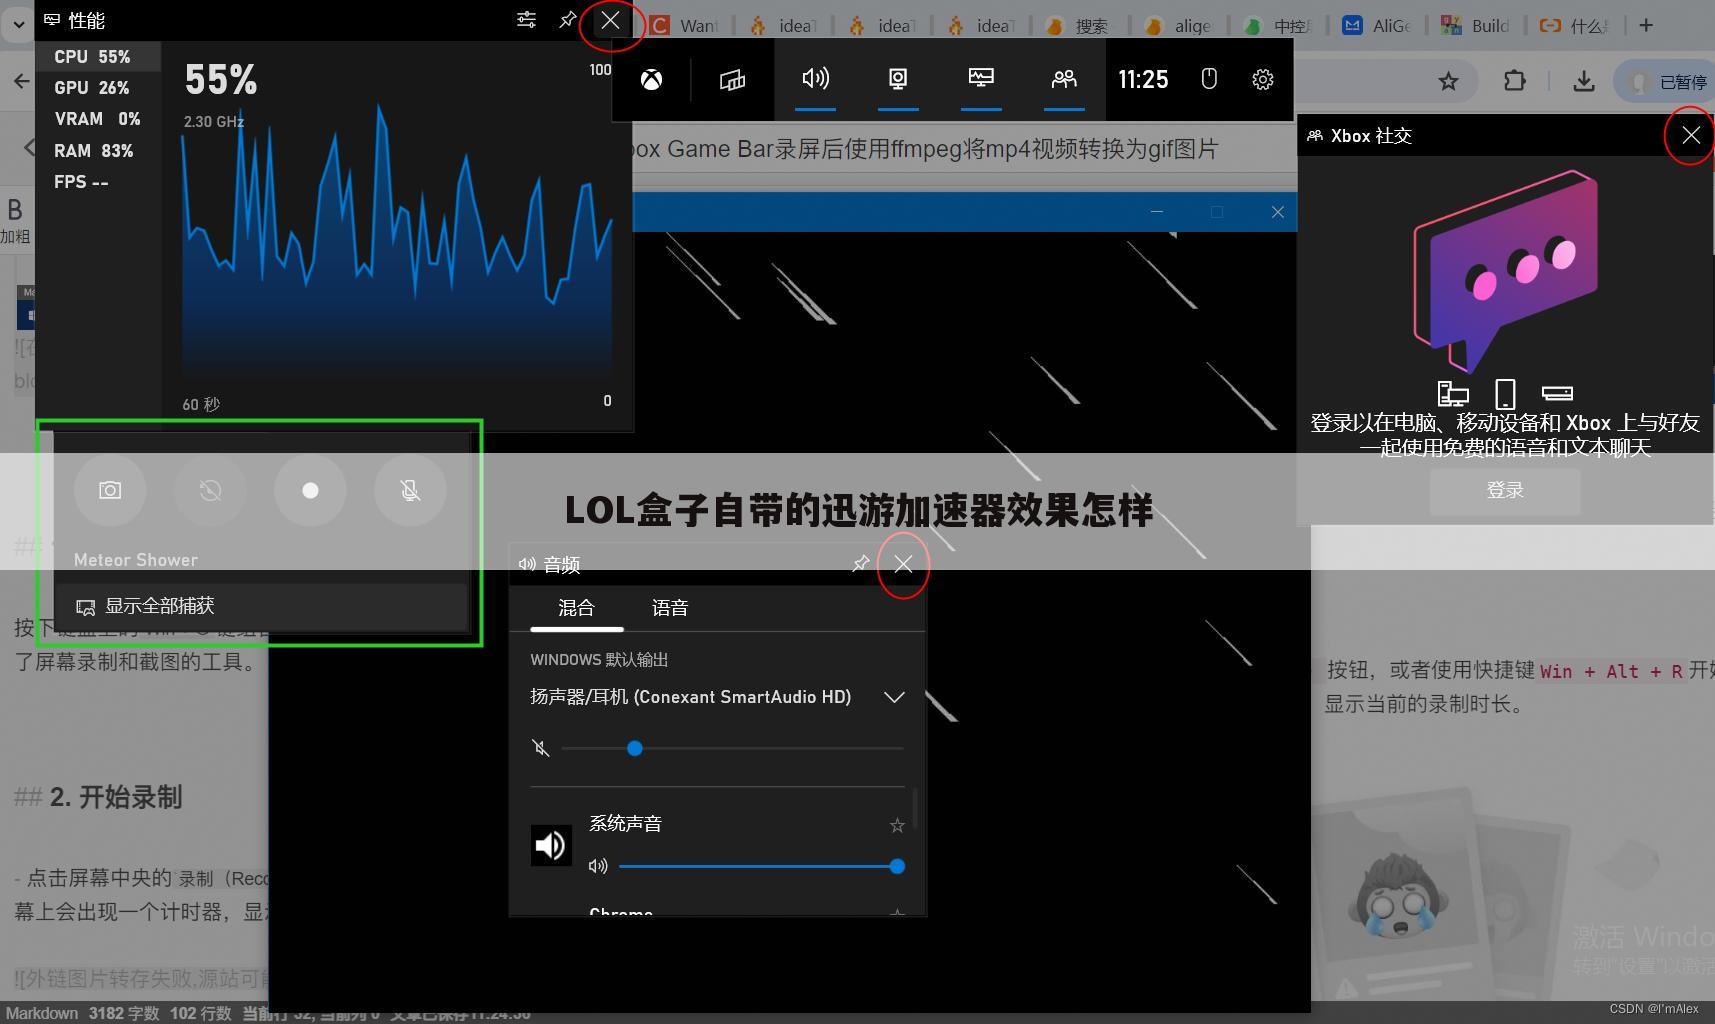
Task: Go back in the browser
Action: (x=21, y=81)
